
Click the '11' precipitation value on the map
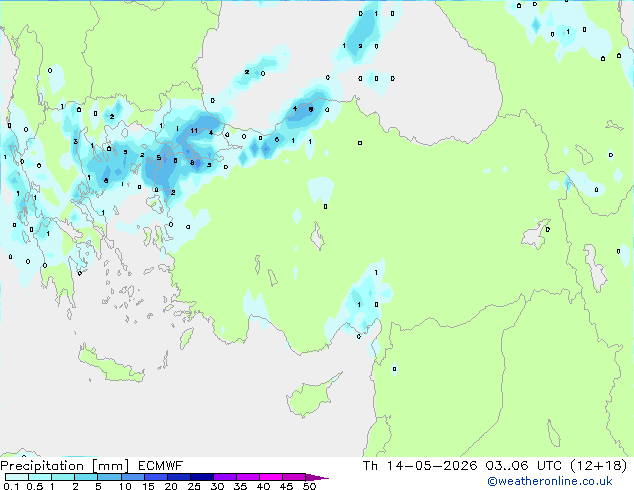pyautogui.click(x=194, y=131)
